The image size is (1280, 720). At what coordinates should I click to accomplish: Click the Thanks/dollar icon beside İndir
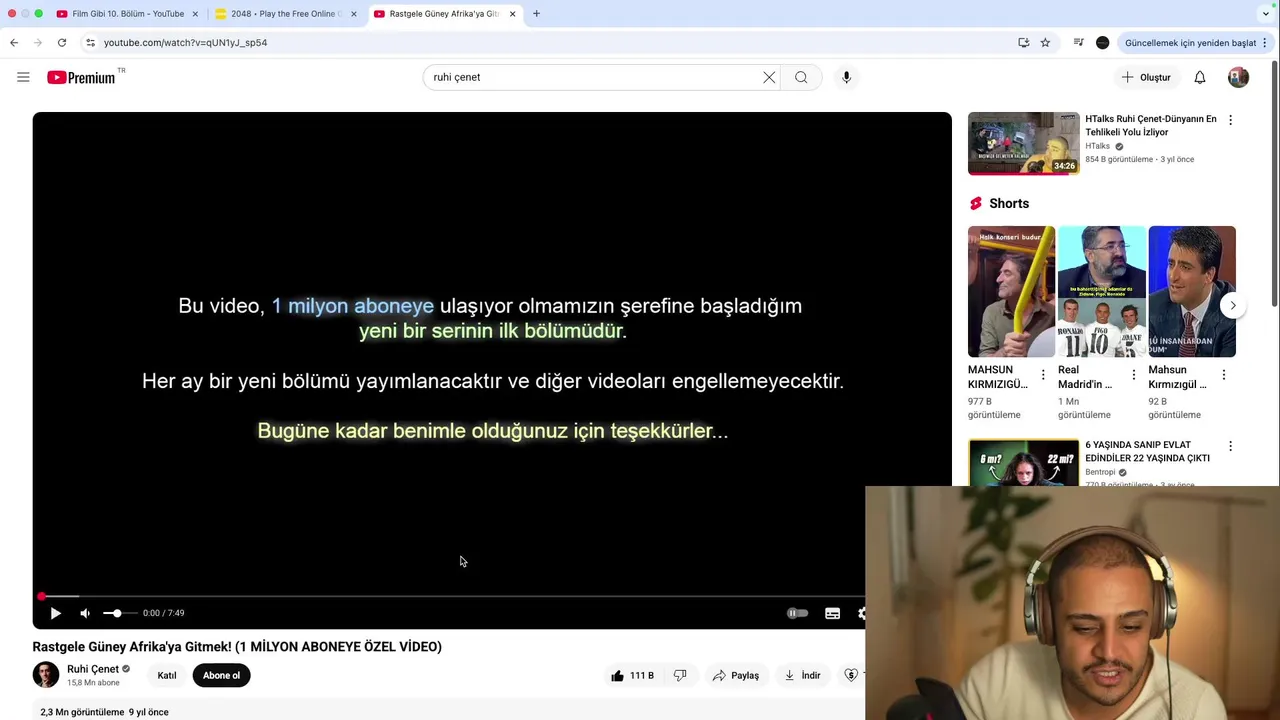851,675
